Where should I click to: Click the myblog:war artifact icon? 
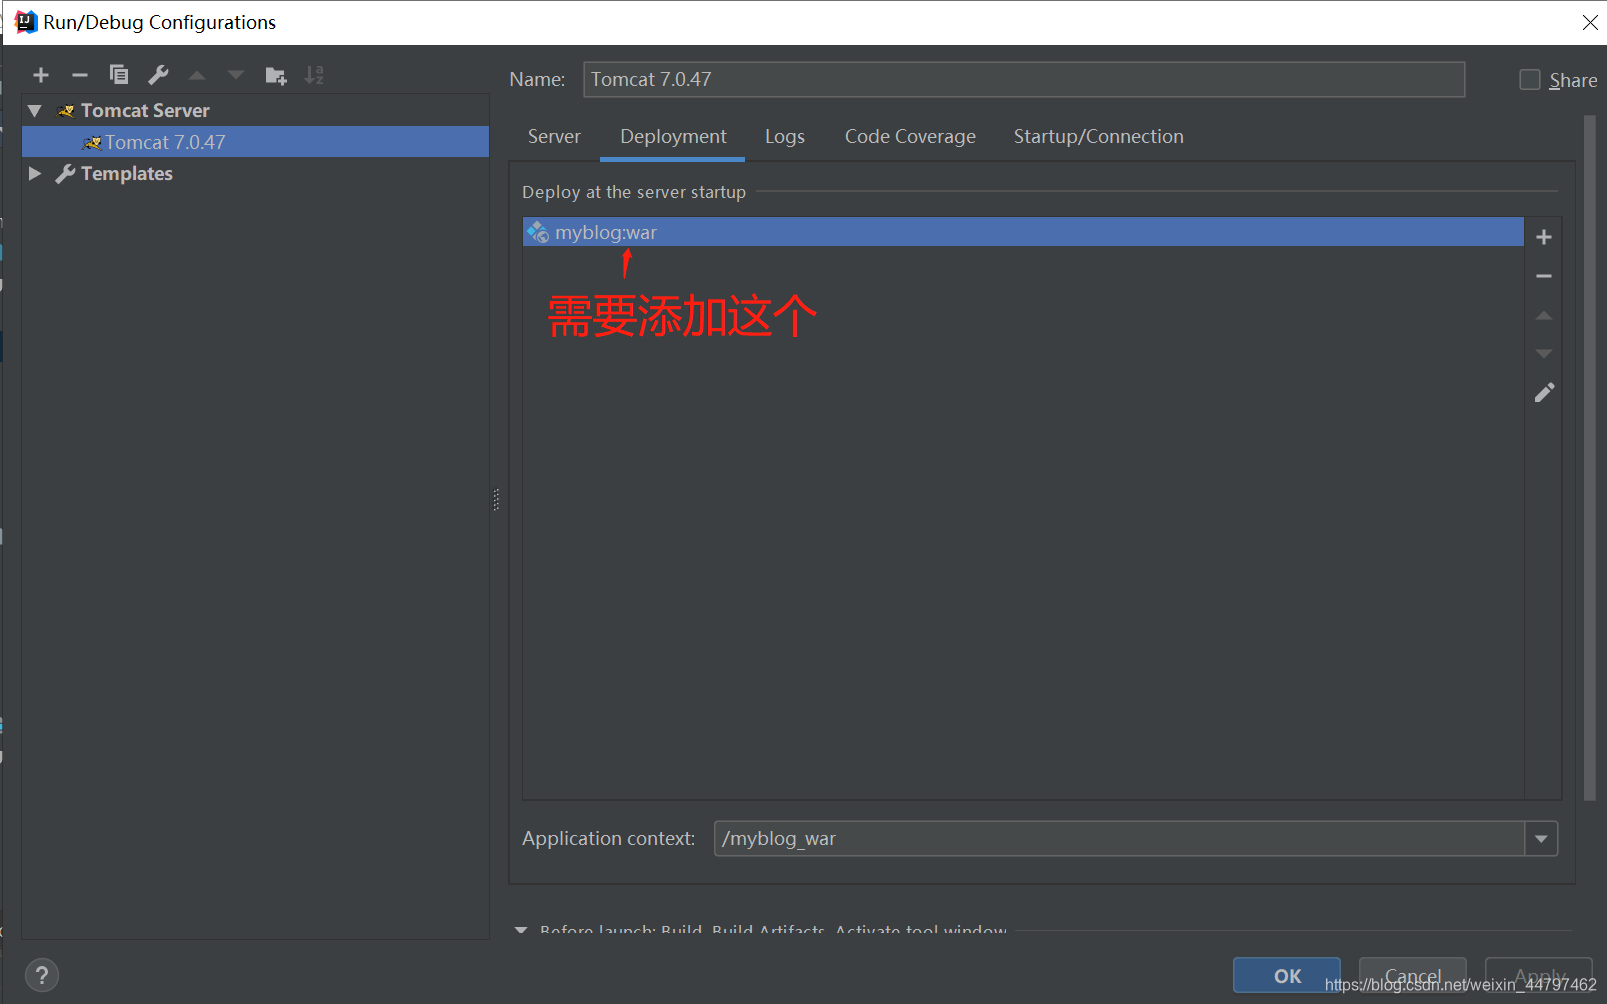[x=538, y=232]
